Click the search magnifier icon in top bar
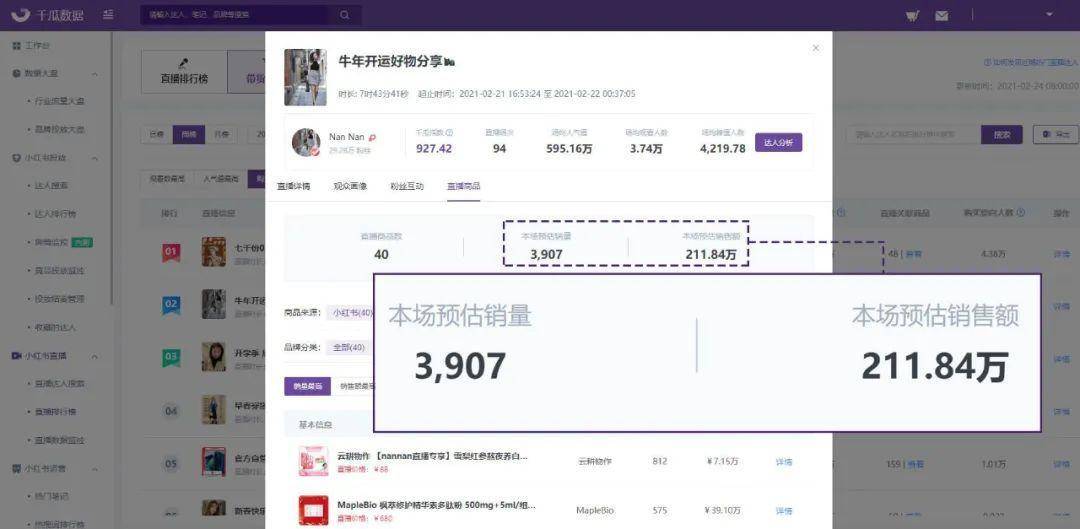 (x=344, y=14)
